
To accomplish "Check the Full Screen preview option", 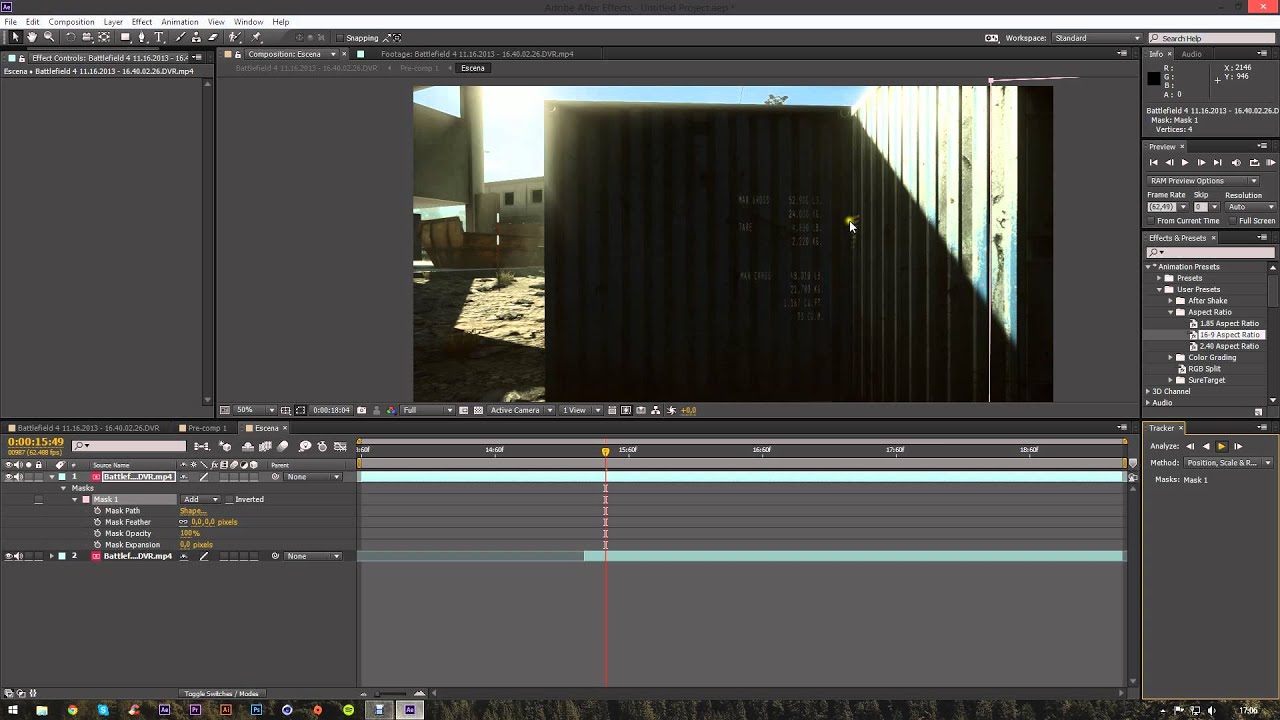I will click(x=1233, y=221).
